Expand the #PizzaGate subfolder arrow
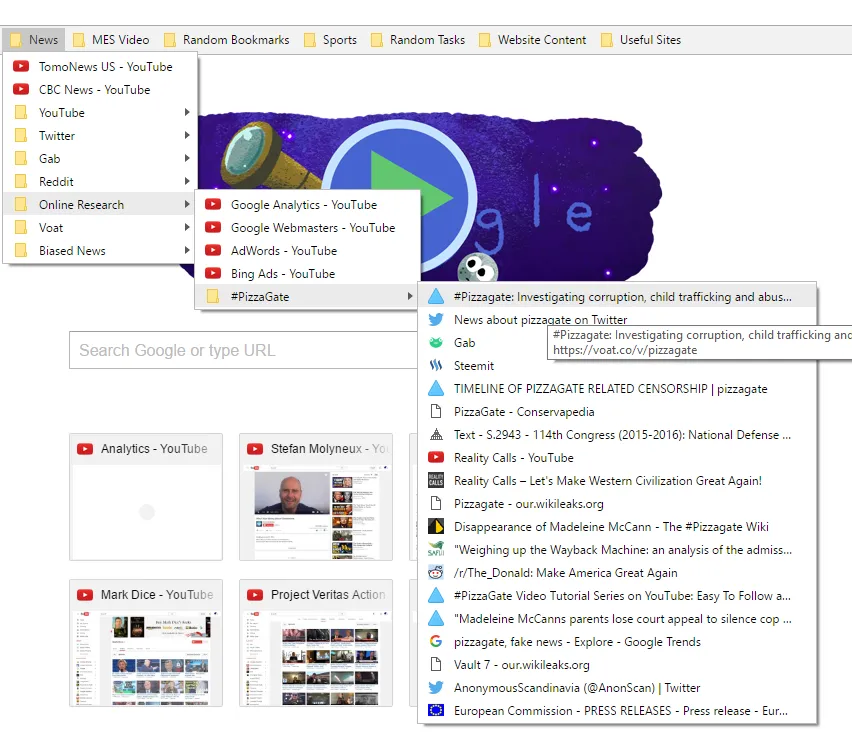This screenshot has height=744, width=852. coord(410,296)
